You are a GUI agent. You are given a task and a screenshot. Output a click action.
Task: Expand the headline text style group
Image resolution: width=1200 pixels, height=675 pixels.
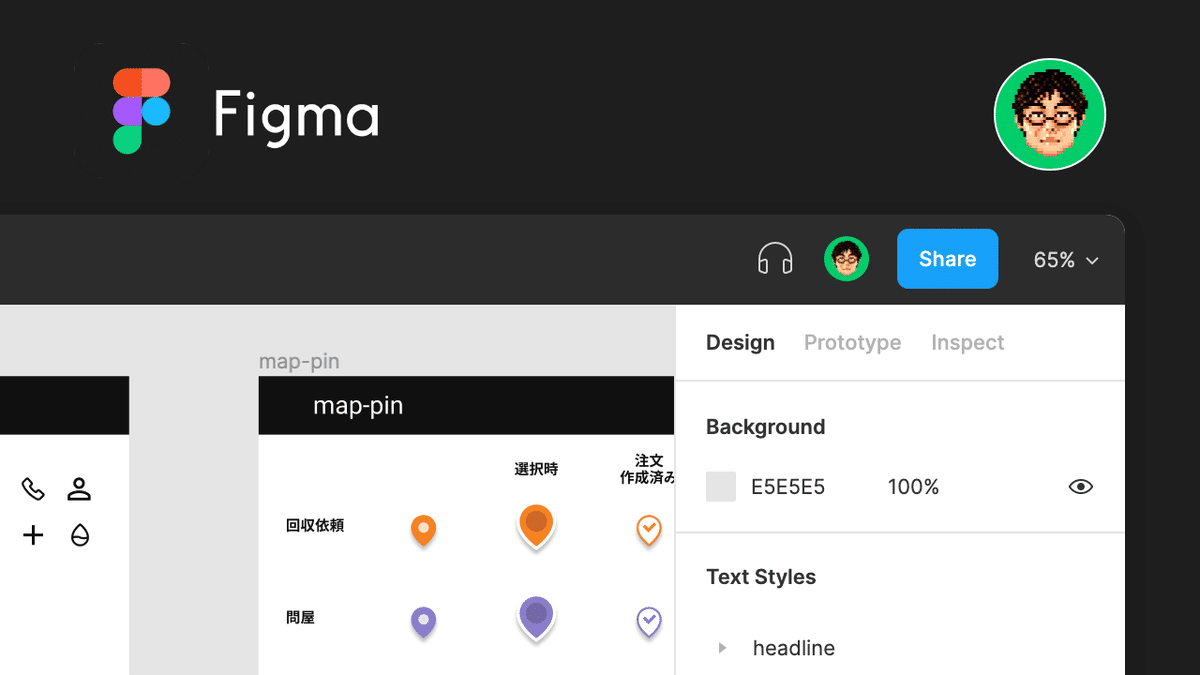click(x=722, y=648)
